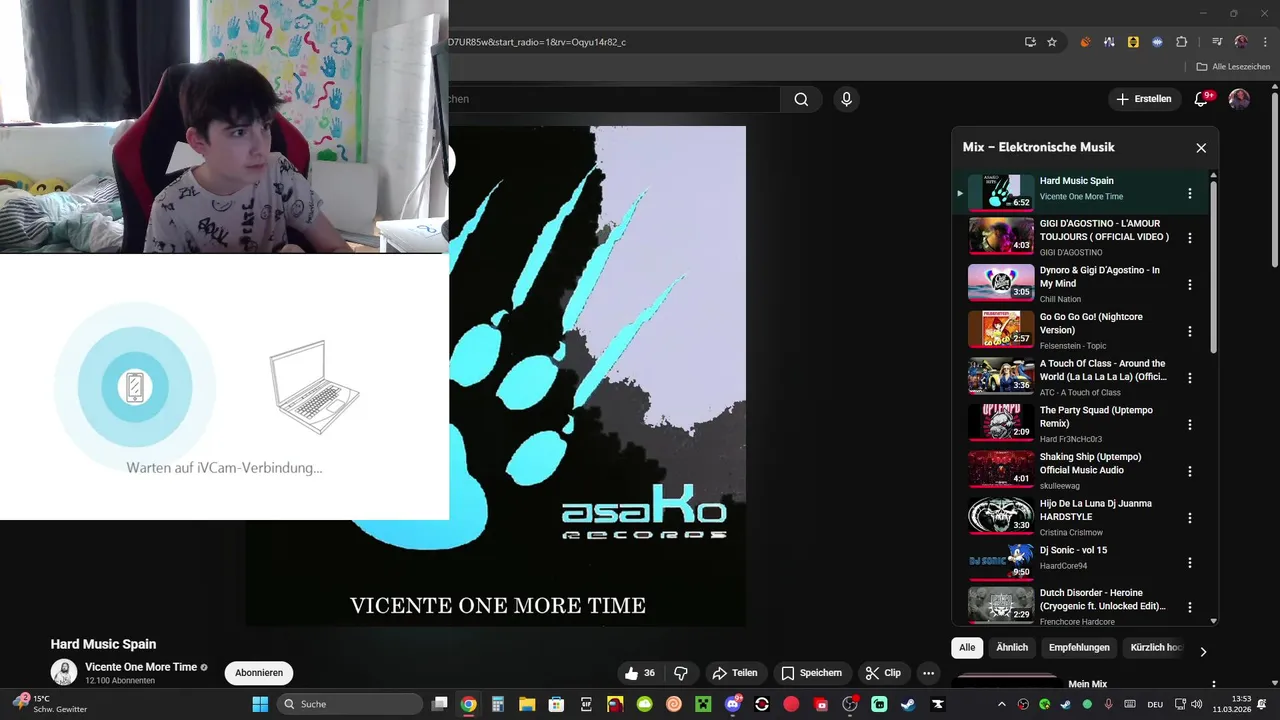This screenshot has width=1280, height=720.
Task: Open more actions three-dot button under video
Action: pyautogui.click(x=929, y=673)
